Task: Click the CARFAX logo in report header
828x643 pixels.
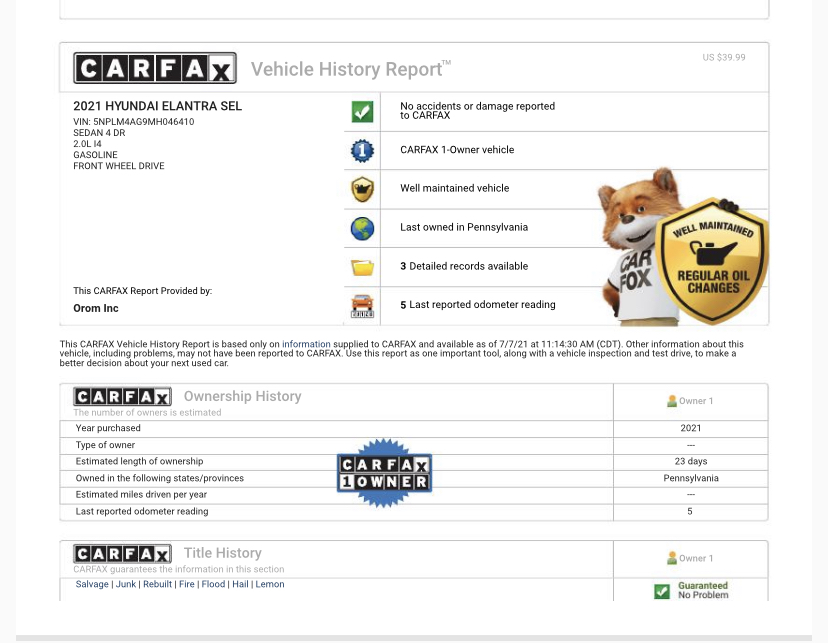Action: click(x=155, y=68)
